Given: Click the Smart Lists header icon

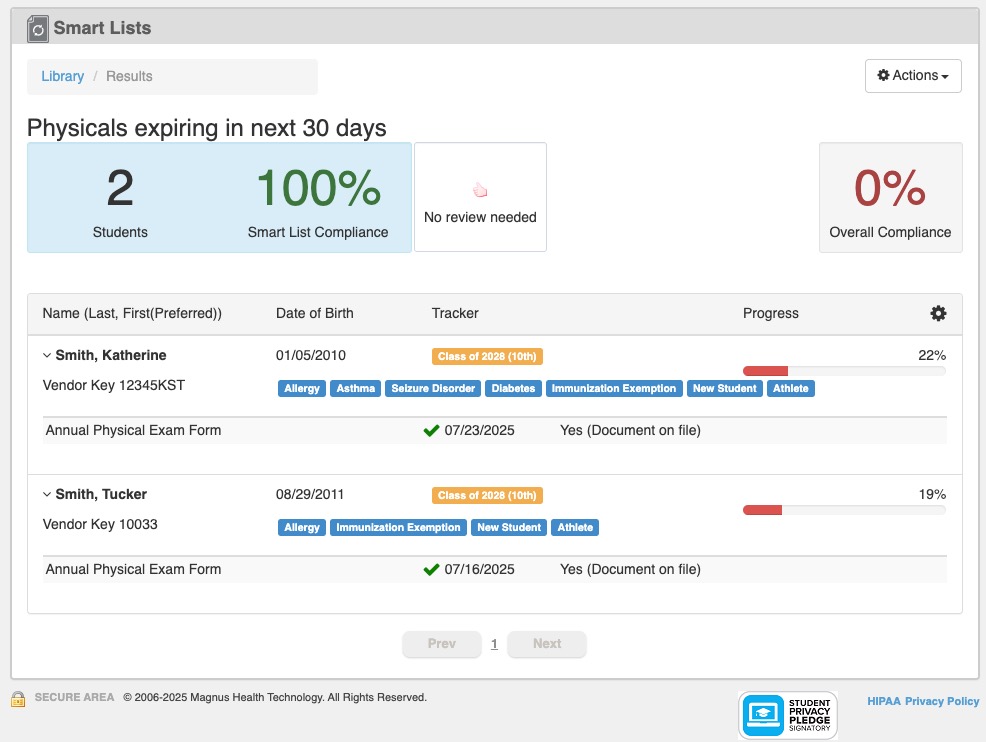Looking at the screenshot, I should click(37, 29).
